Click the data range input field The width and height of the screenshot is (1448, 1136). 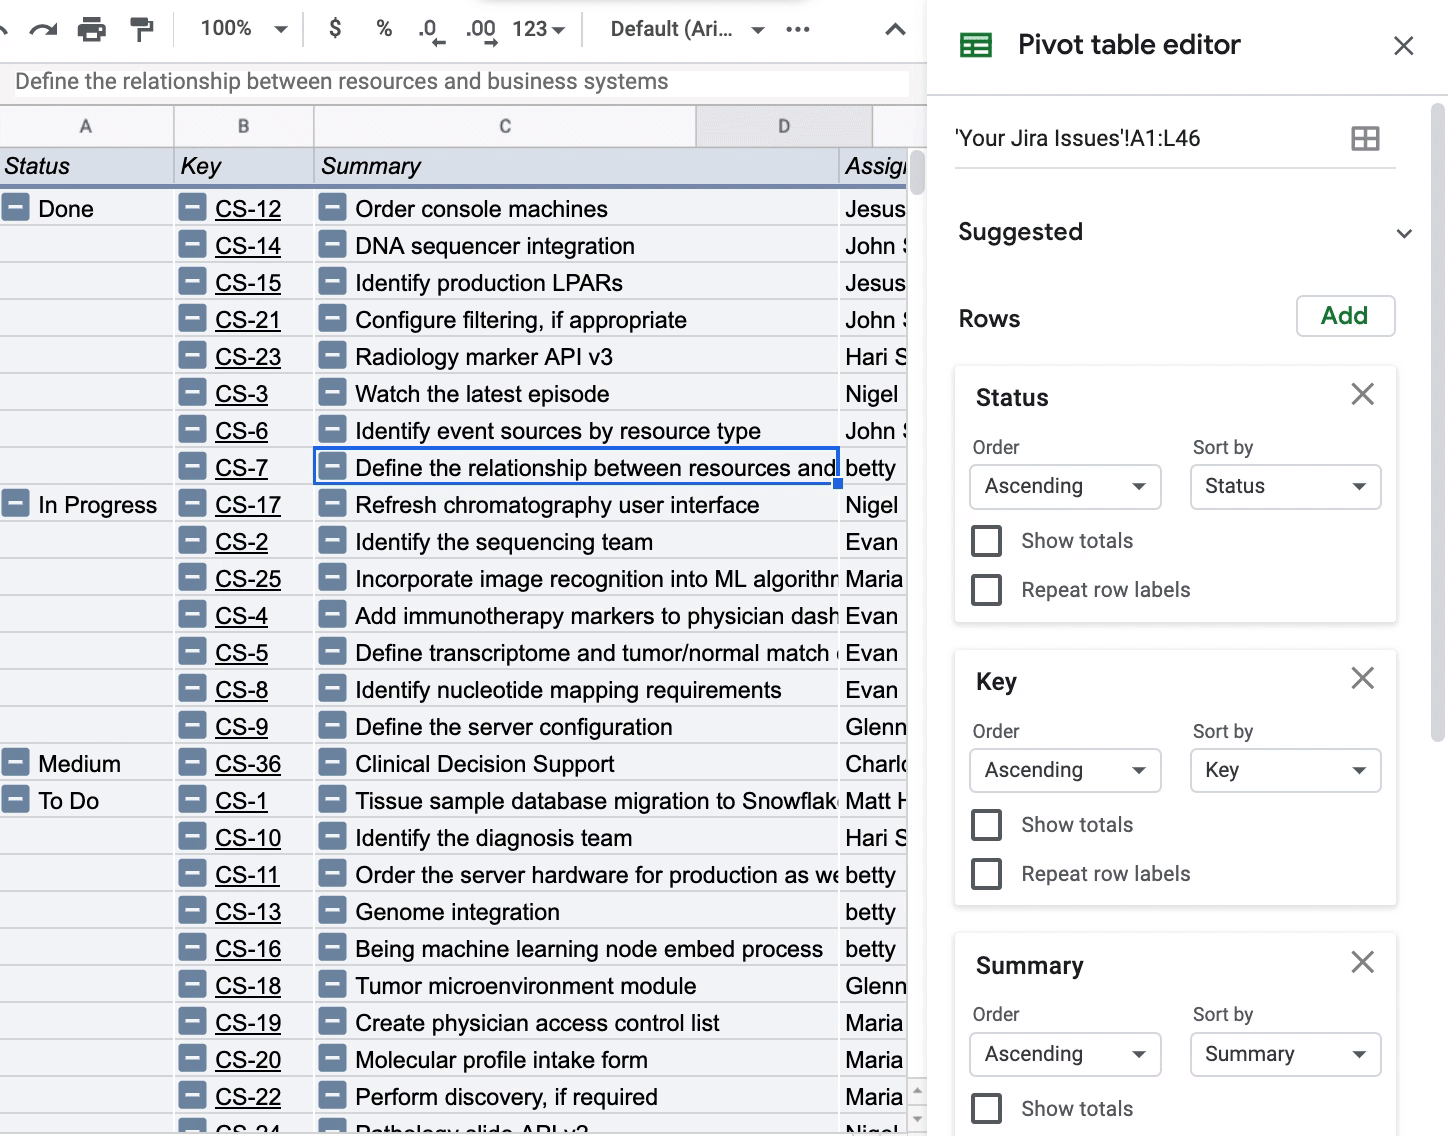(x=1140, y=139)
